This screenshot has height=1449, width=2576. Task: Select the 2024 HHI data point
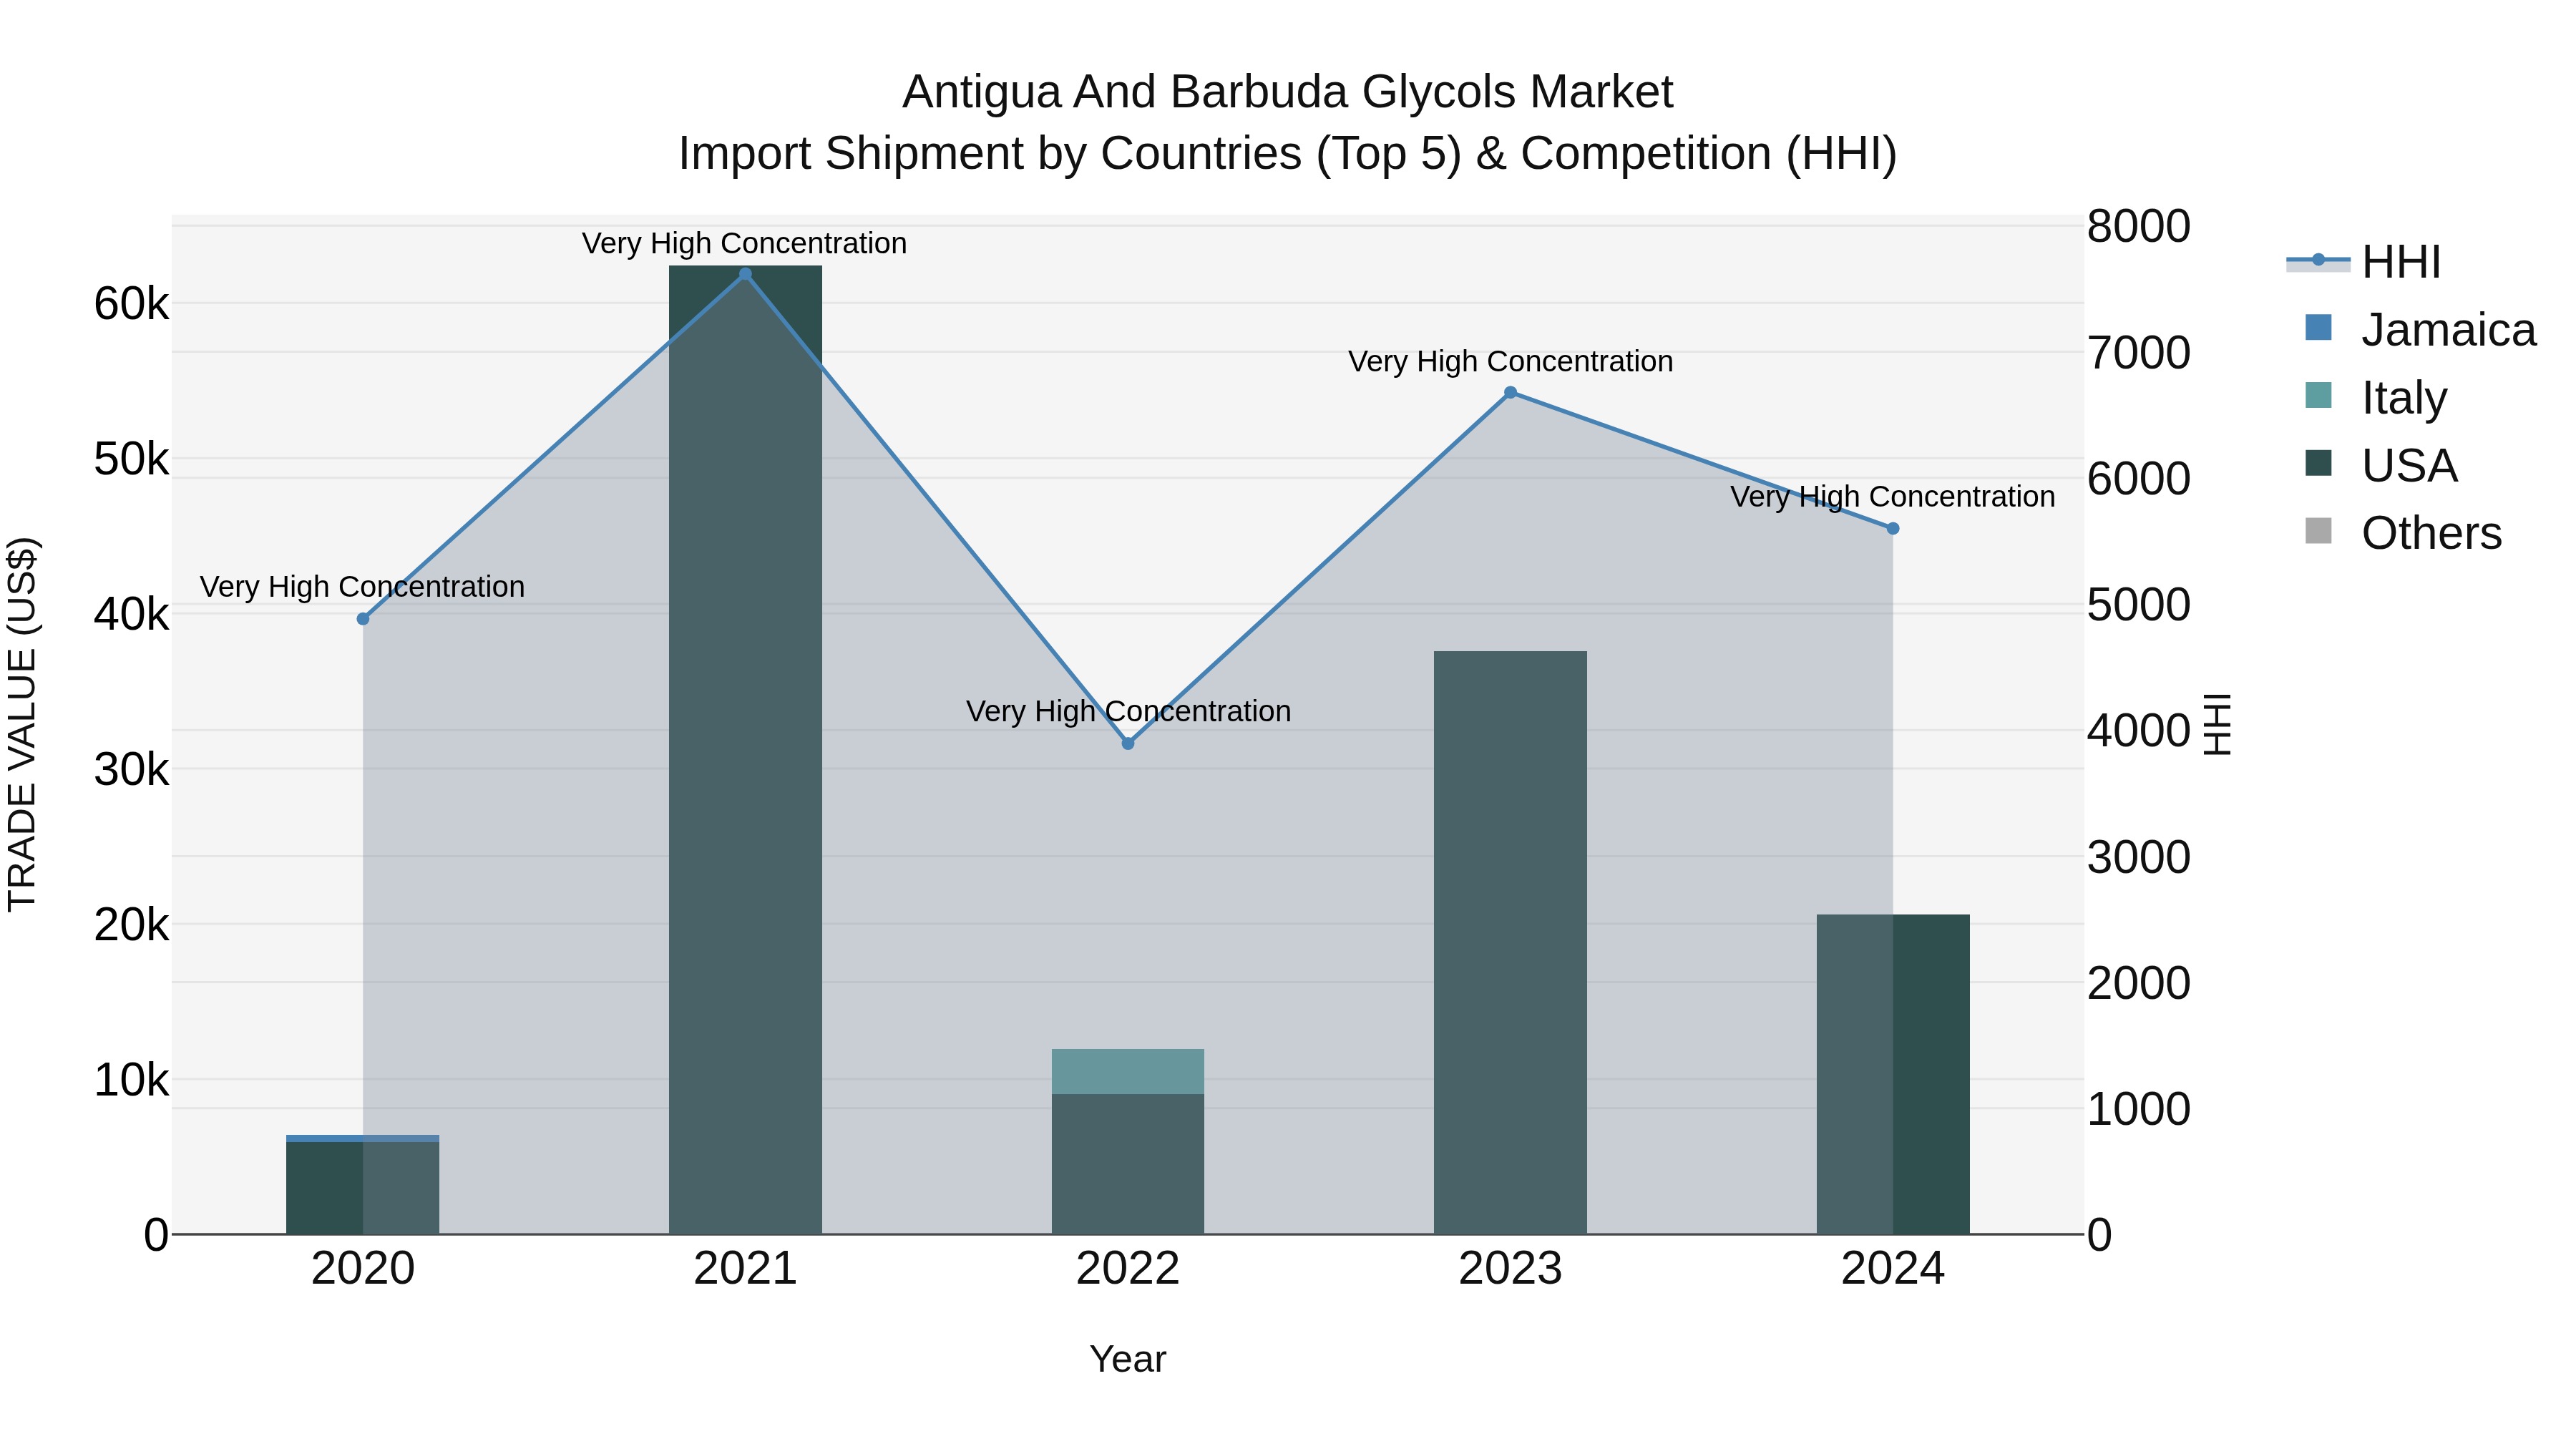click(x=1893, y=528)
